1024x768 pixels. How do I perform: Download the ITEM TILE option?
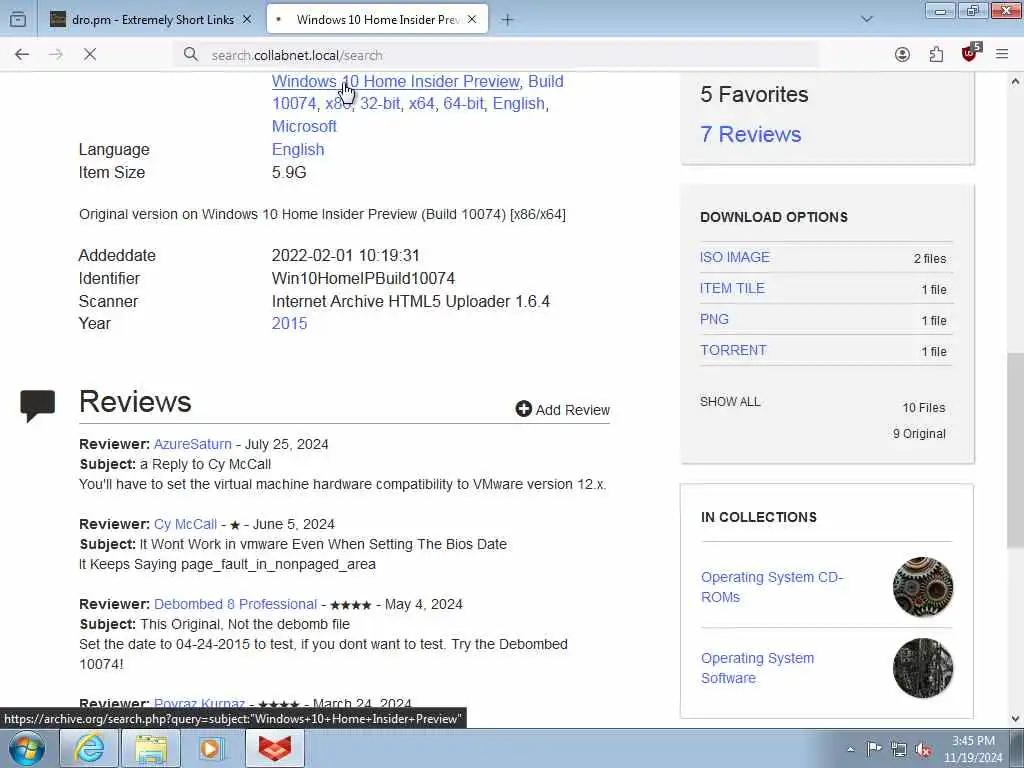pyautogui.click(x=732, y=289)
